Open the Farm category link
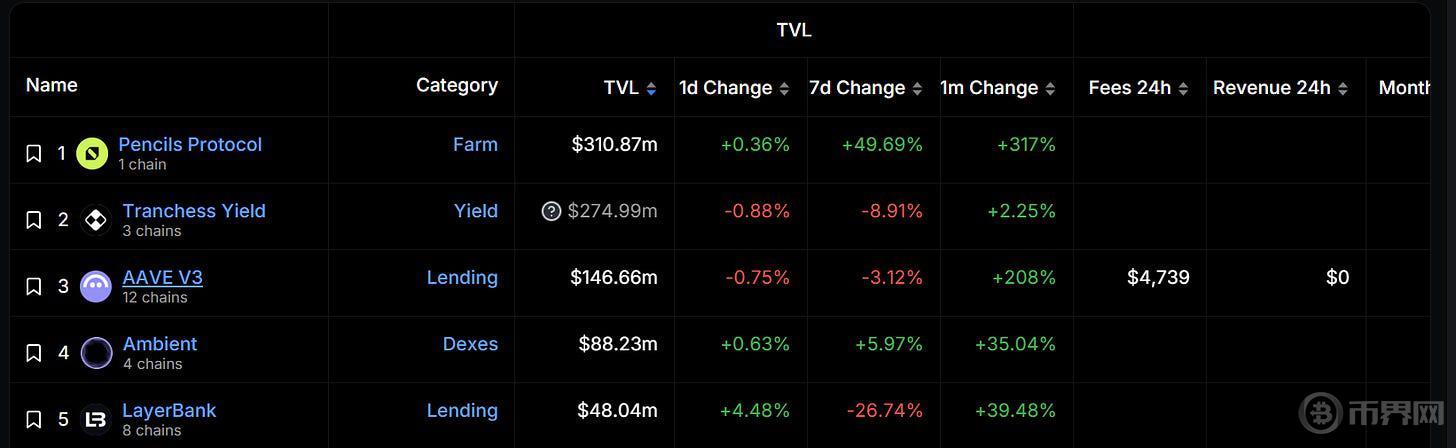The width and height of the screenshot is (1456, 448). (475, 144)
